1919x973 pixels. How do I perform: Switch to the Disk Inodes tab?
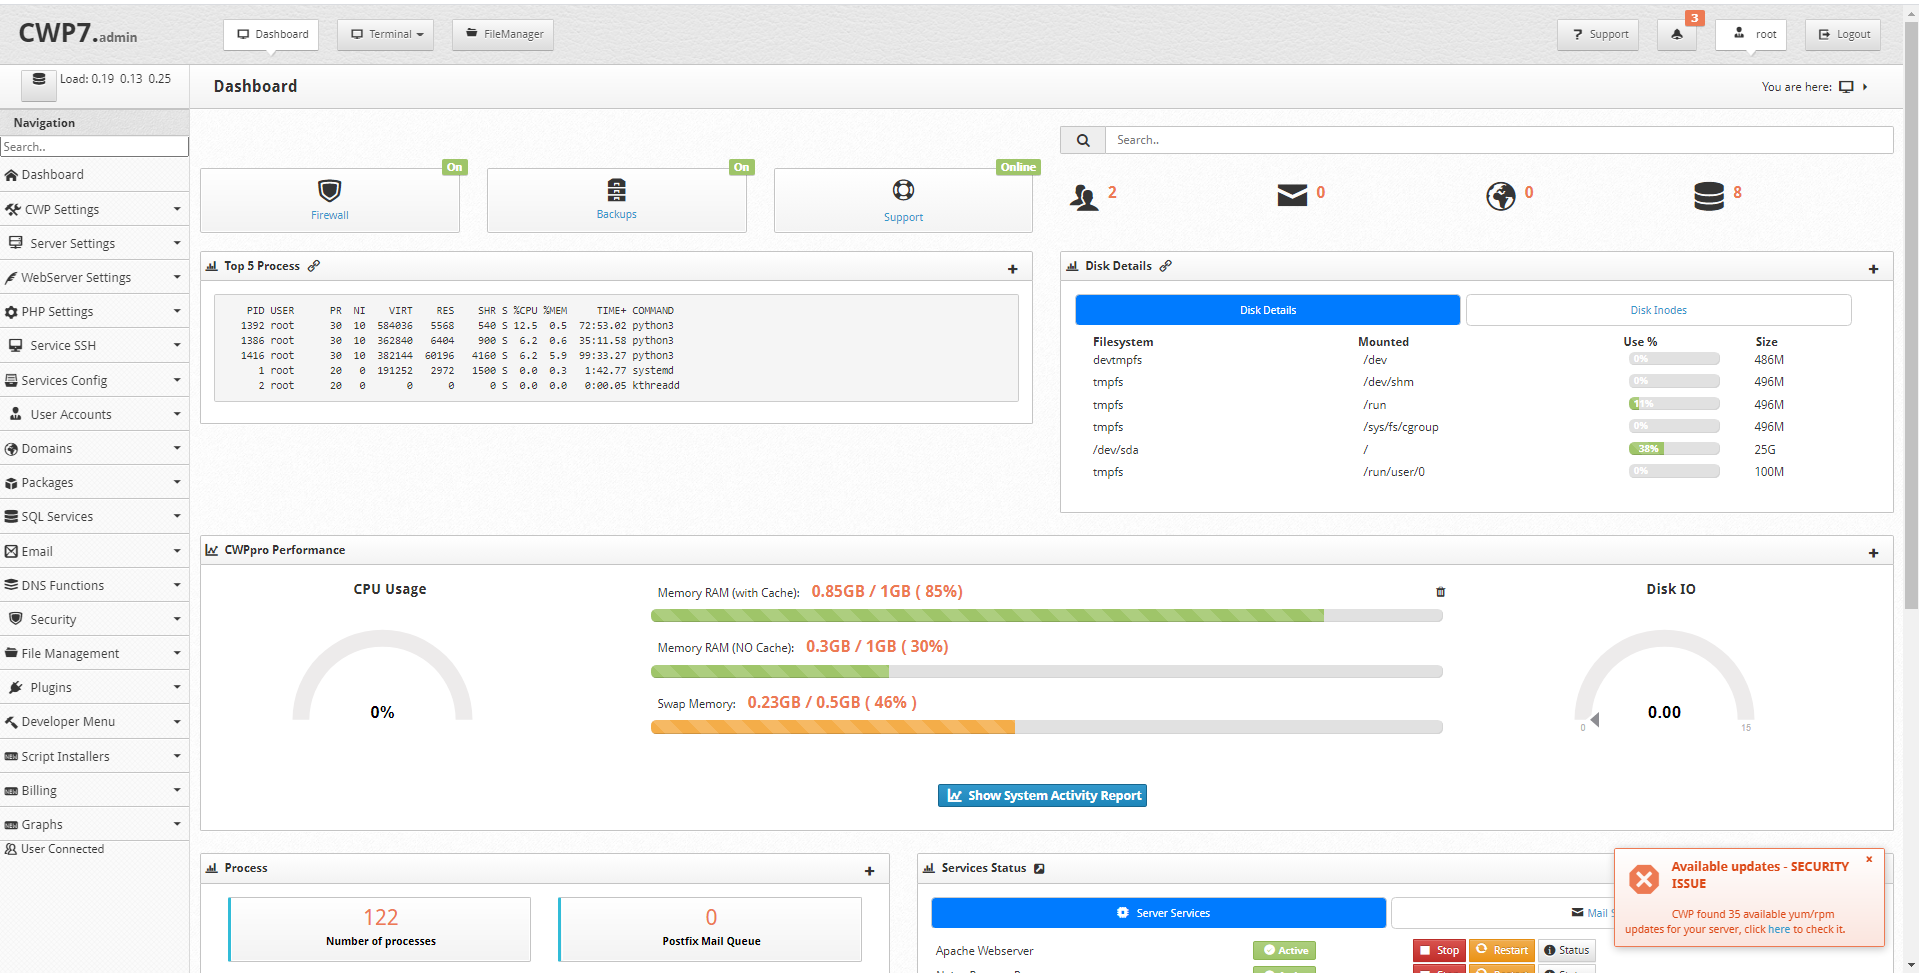(x=1658, y=310)
